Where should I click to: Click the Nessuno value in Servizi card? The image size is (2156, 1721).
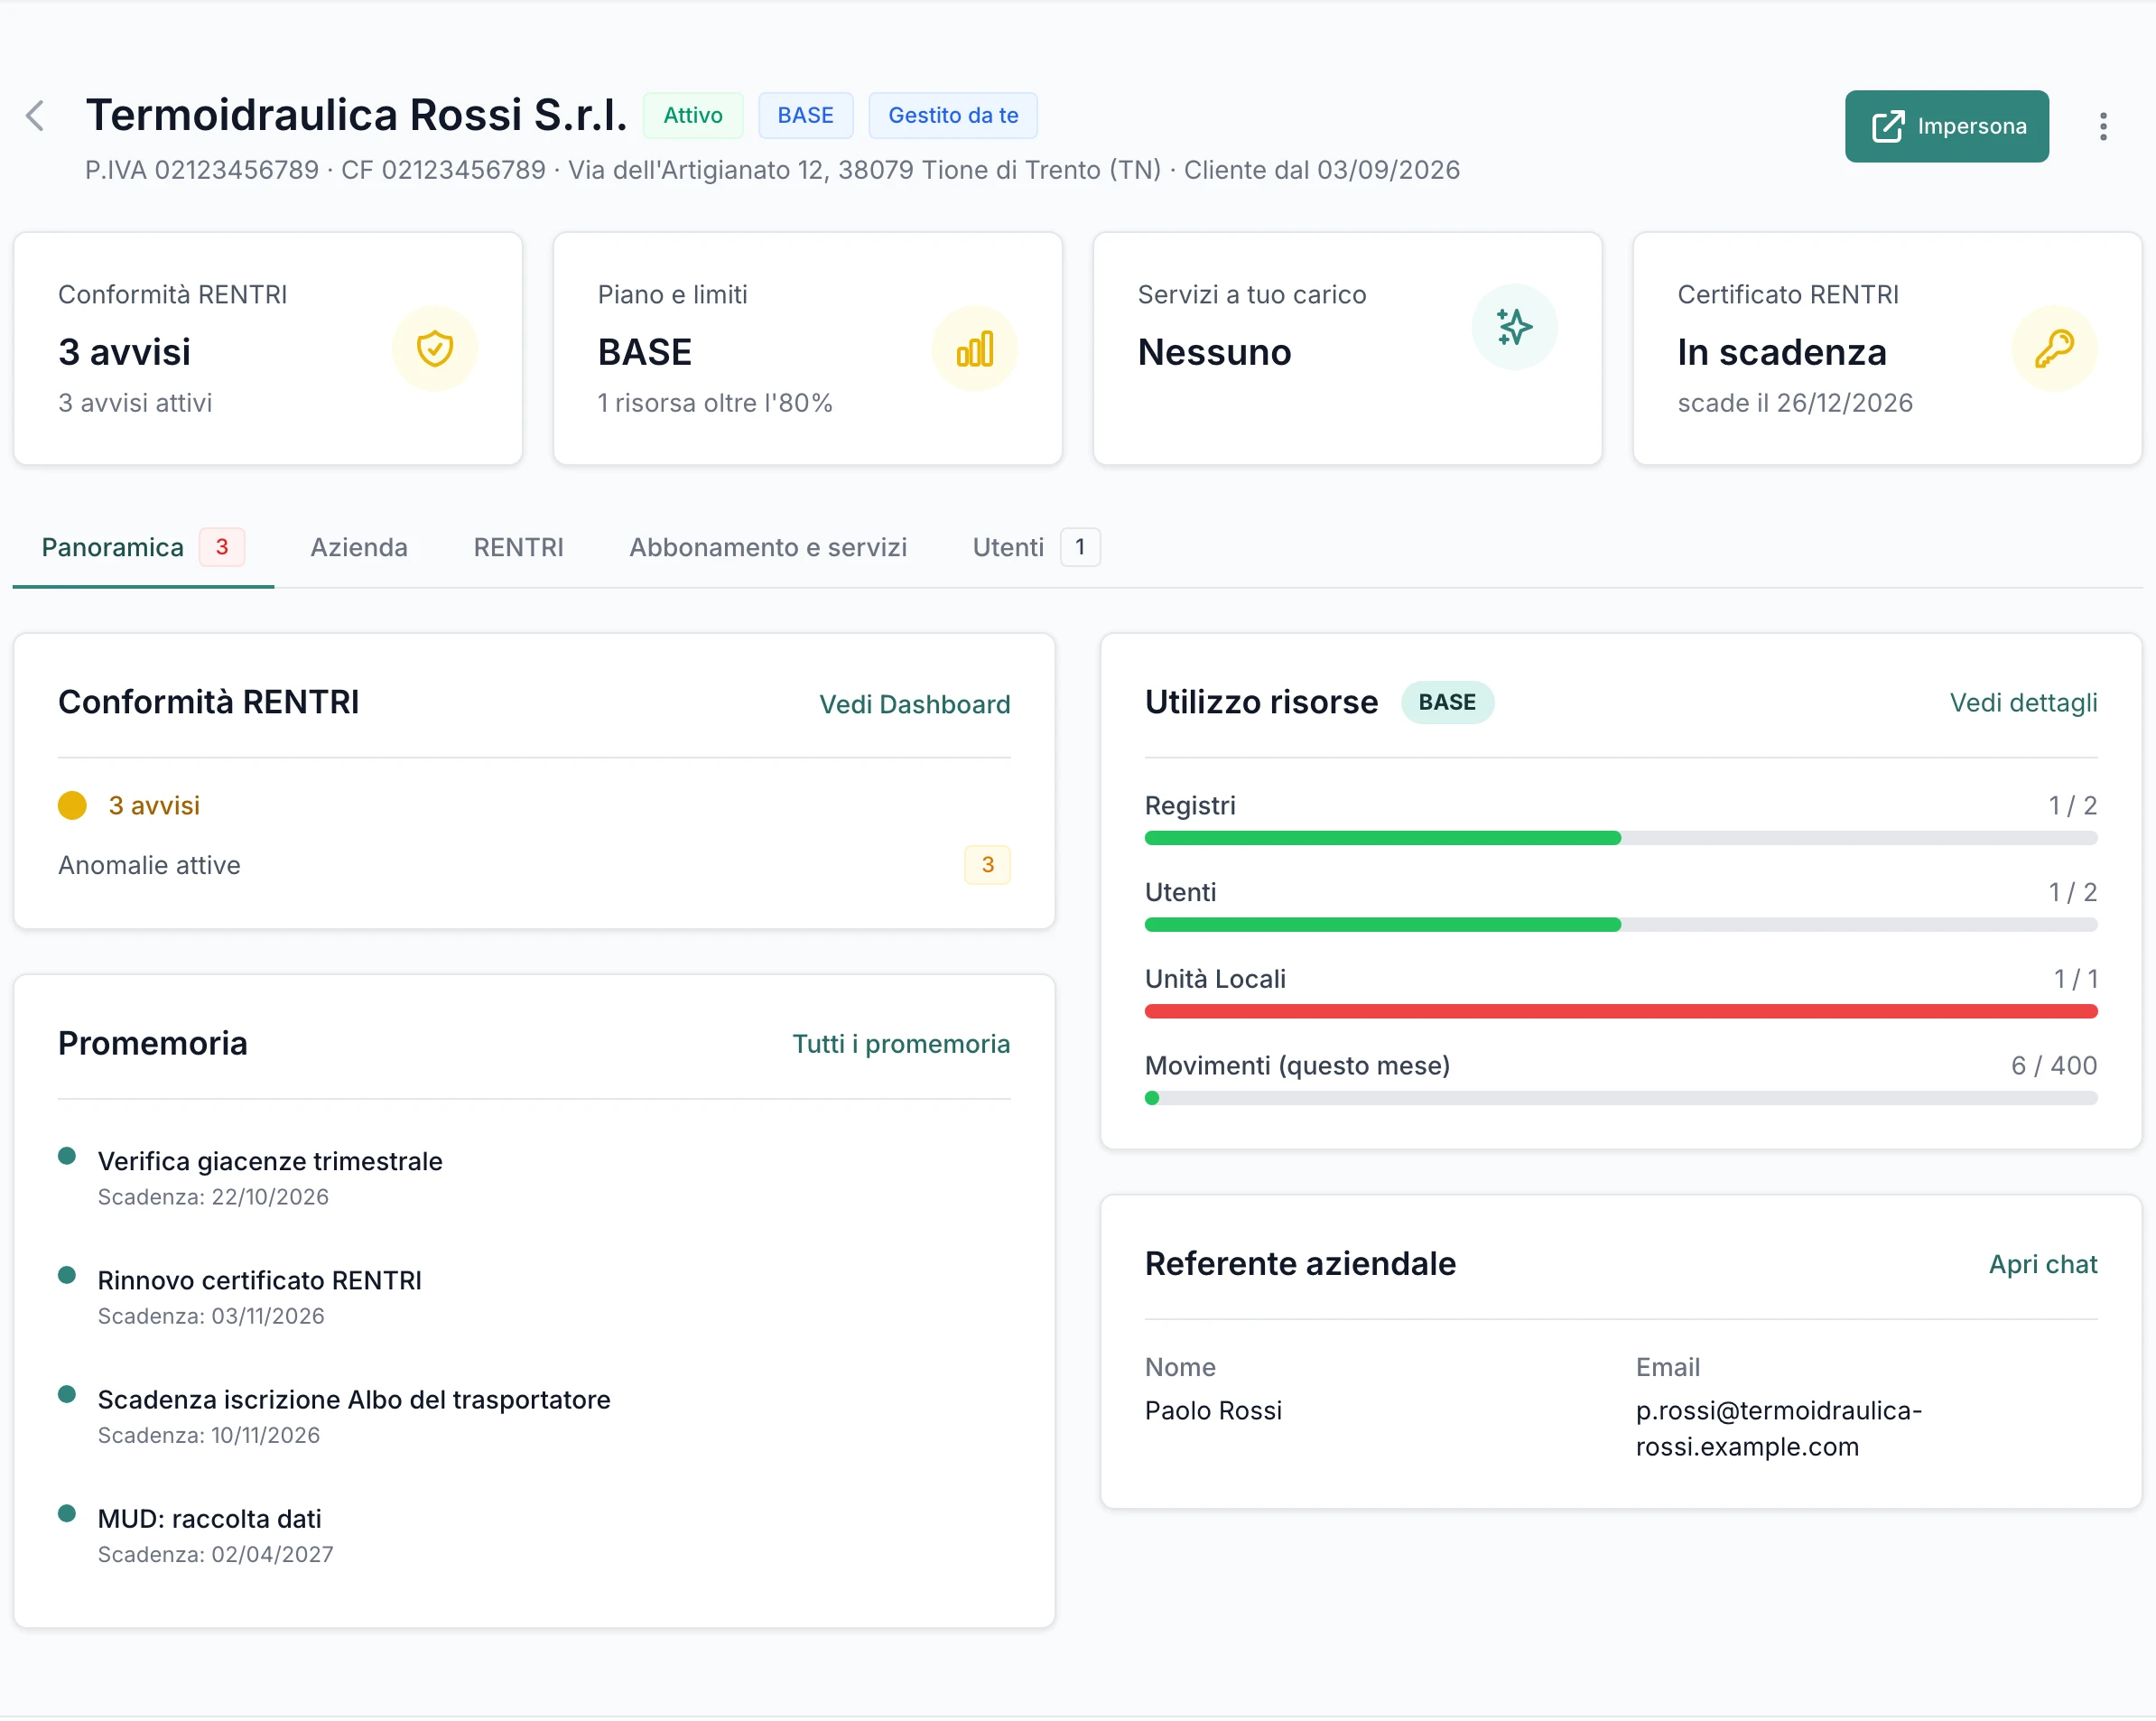(1214, 353)
